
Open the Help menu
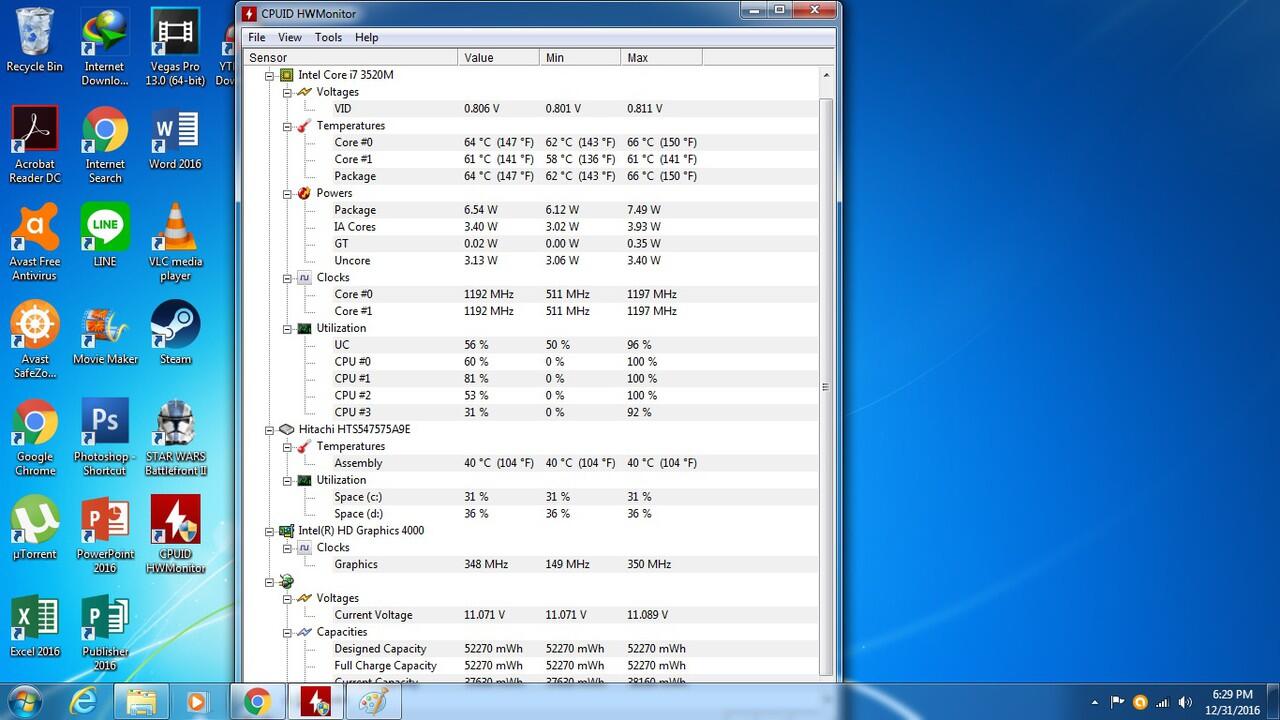click(x=367, y=37)
